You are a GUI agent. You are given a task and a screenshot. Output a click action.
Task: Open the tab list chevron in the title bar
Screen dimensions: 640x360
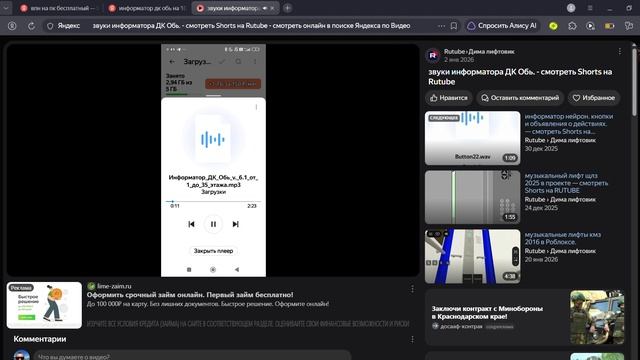(x=6, y=8)
